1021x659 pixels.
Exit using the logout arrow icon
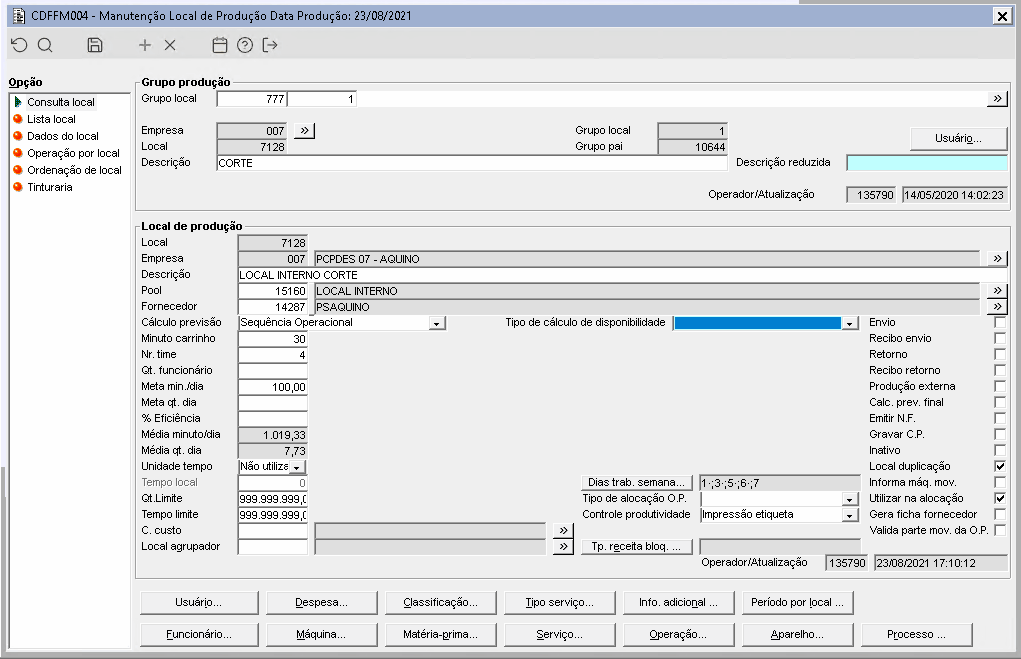270,45
